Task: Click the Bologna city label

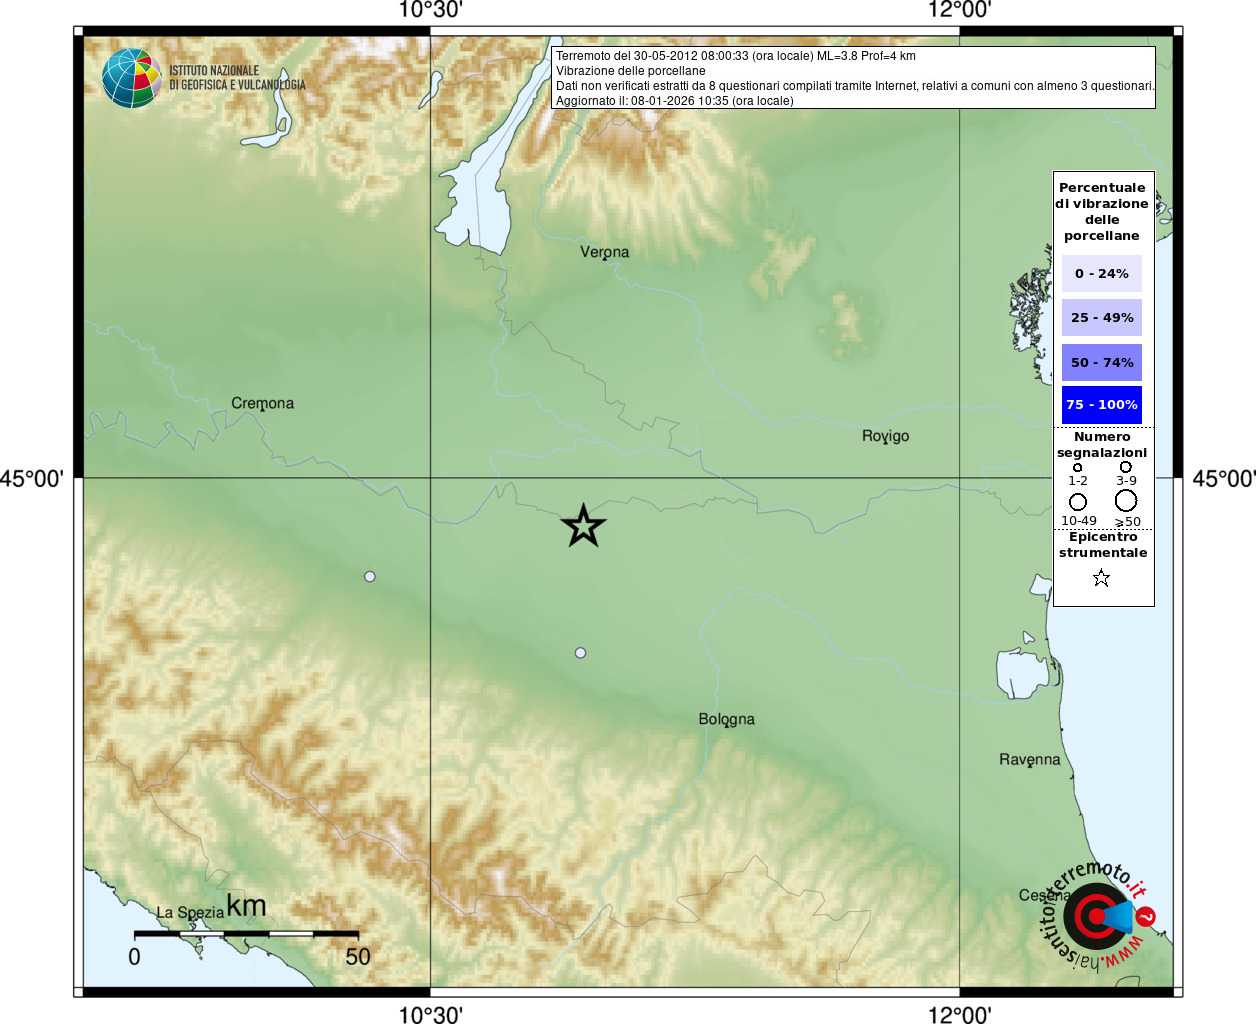Action: click(727, 719)
